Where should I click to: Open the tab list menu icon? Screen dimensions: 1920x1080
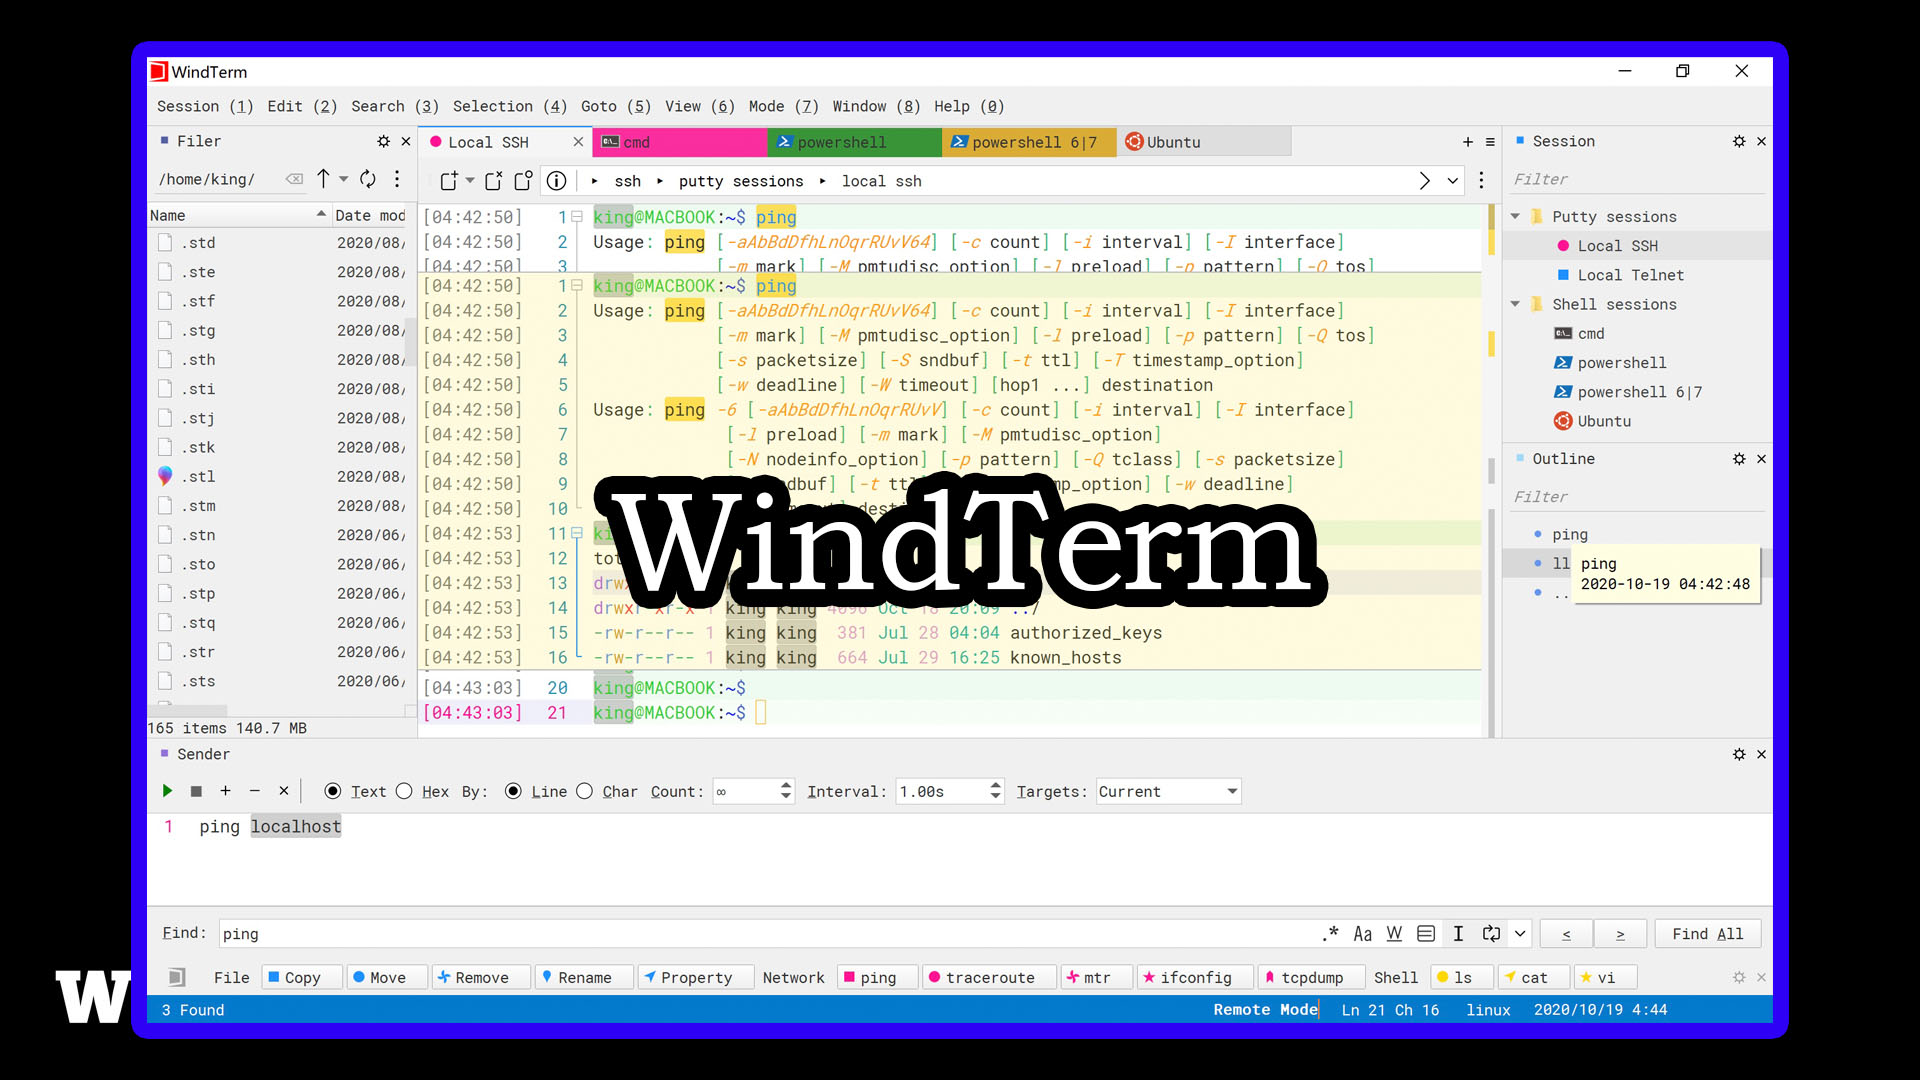1490,142
